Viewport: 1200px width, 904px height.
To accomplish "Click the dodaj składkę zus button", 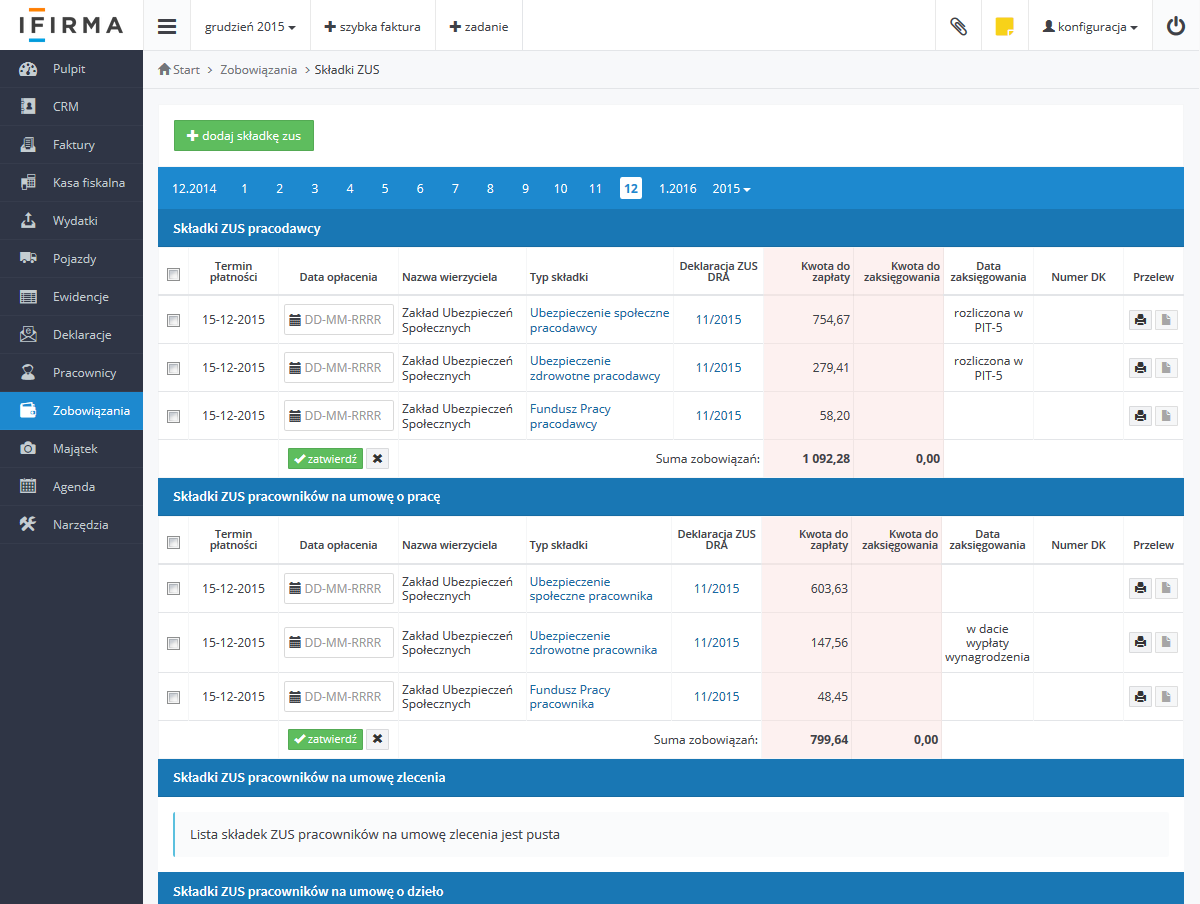I will point(244,136).
